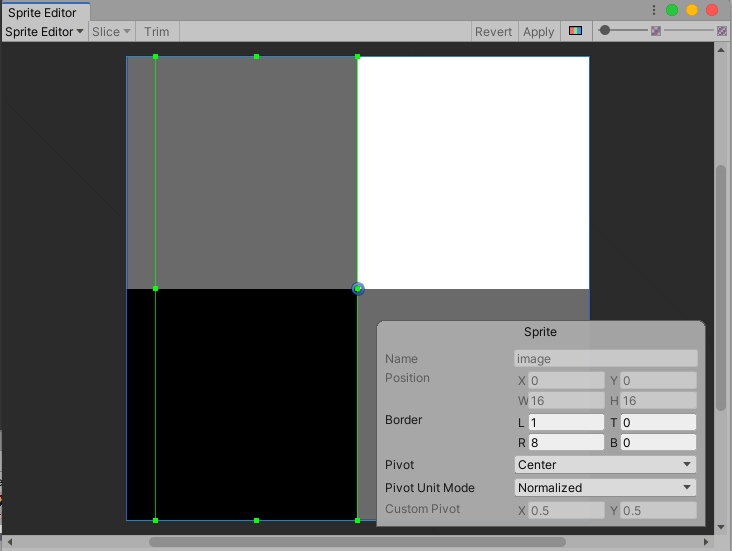The width and height of the screenshot is (732, 551).
Task: Click the Position W field showing 16
Action: [x=566, y=401]
